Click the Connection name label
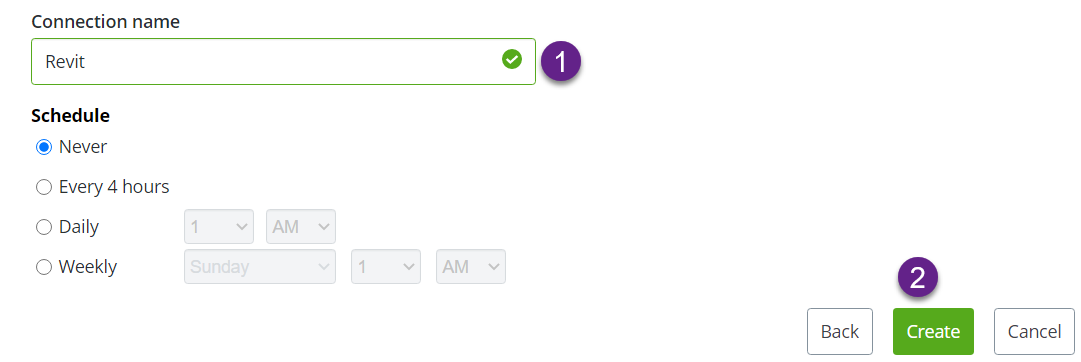This screenshot has width=1081, height=362. pyautogui.click(x=105, y=22)
